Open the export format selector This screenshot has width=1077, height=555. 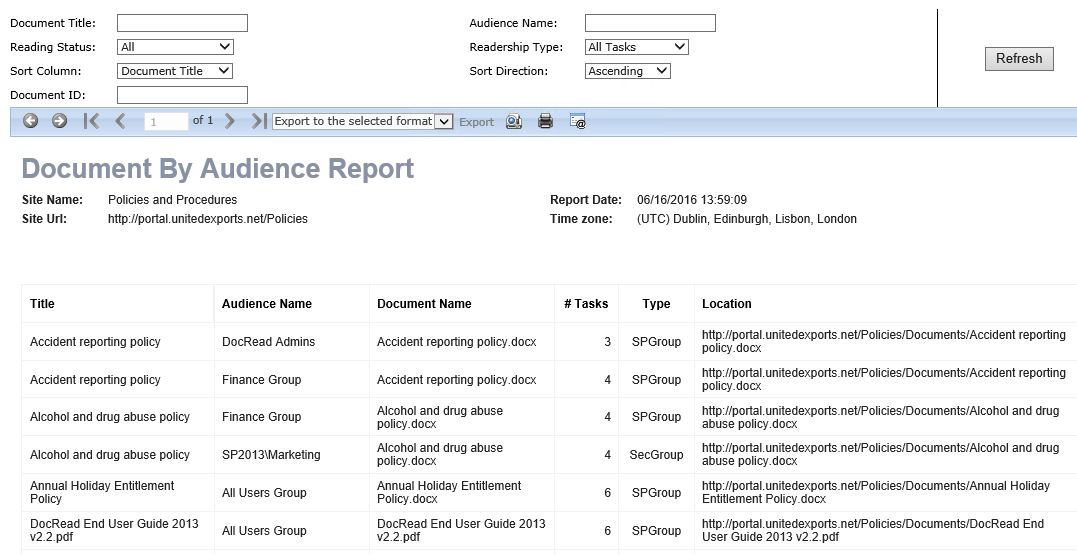click(x=362, y=121)
